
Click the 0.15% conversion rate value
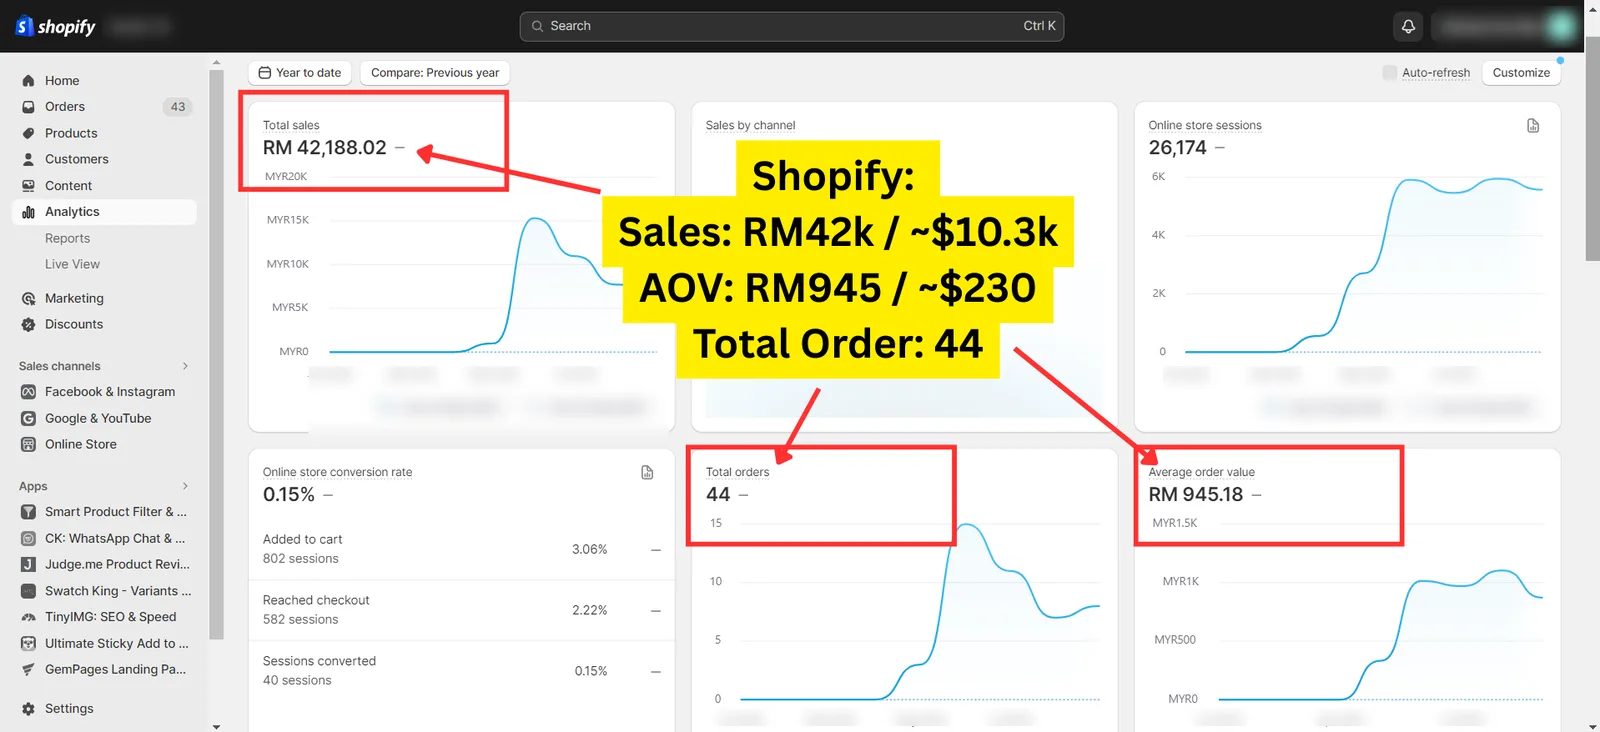(289, 495)
